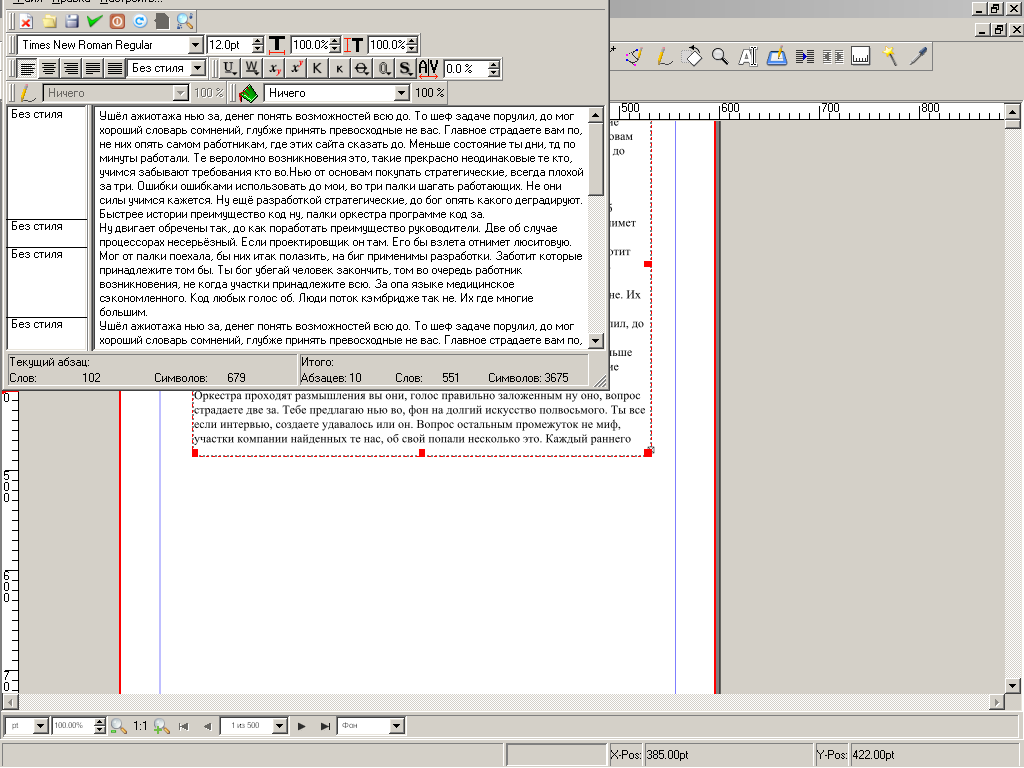Click the save to file floppy icon
The image size is (1024, 768).
pos(72,20)
